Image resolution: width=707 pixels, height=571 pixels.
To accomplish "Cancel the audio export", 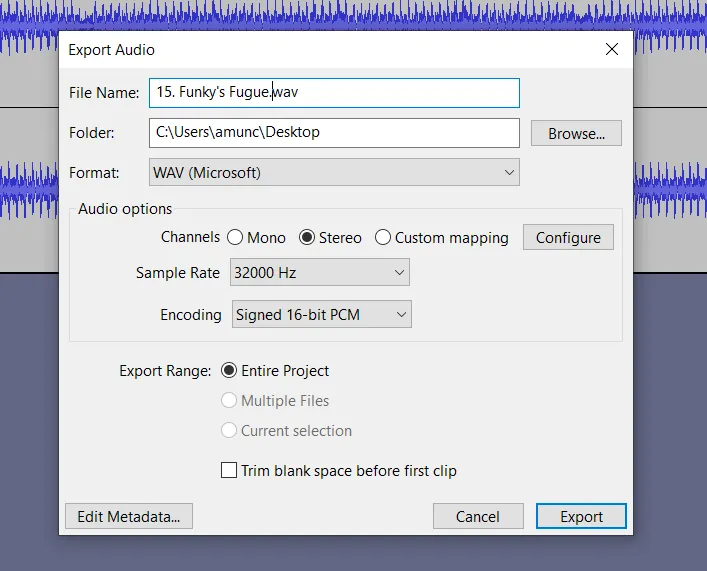I will 478,516.
